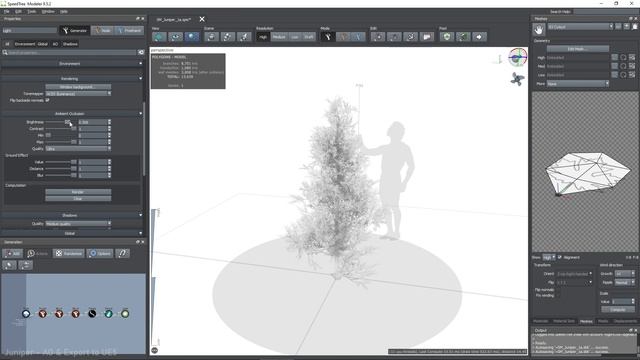Select the last green leaf node
This screenshot has width=640, height=360.
pos(125,313)
